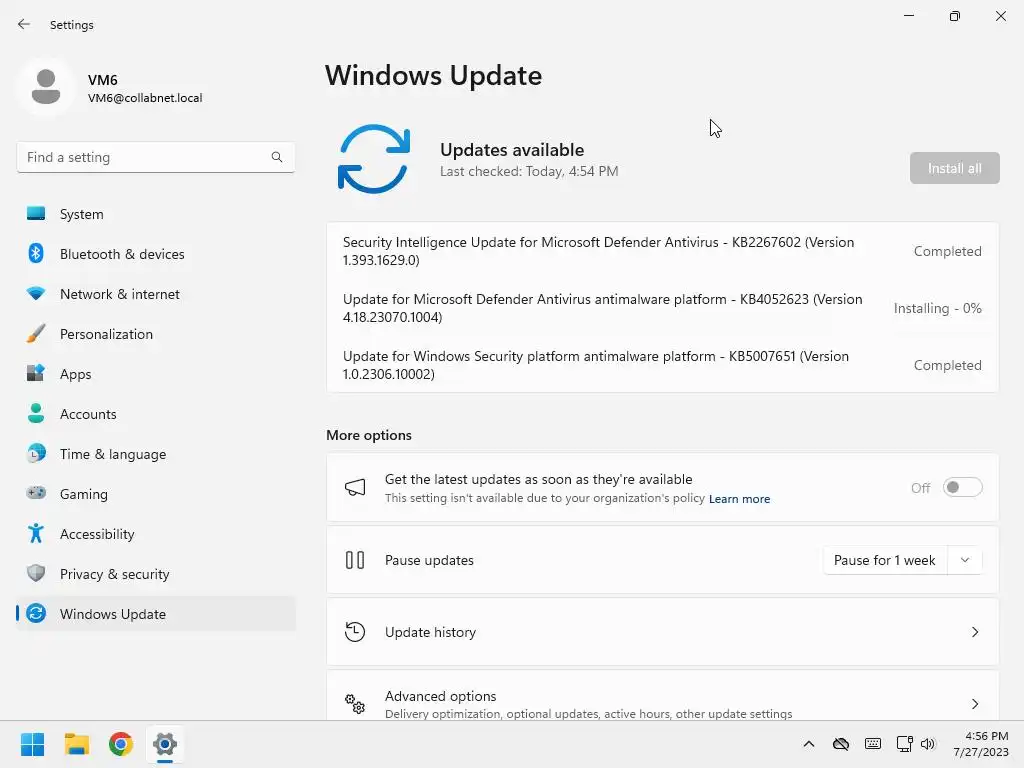The width and height of the screenshot is (1024, 768).
Task: Click Completed status beside KB5007651
Action: [x=947, y=365]
